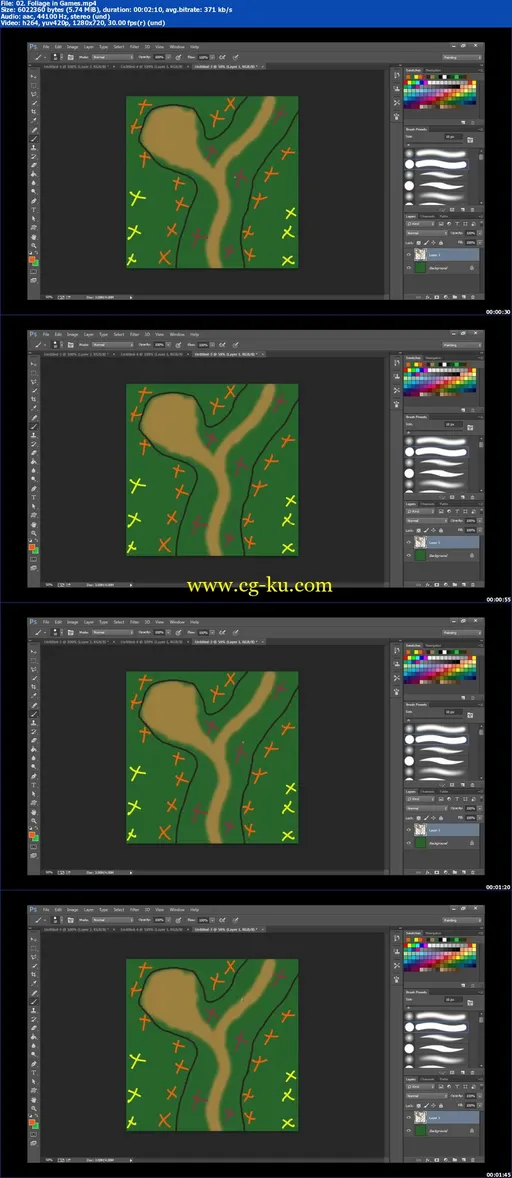Select the Lasso tool in the 00:00:30 frame

coord(34,95)
